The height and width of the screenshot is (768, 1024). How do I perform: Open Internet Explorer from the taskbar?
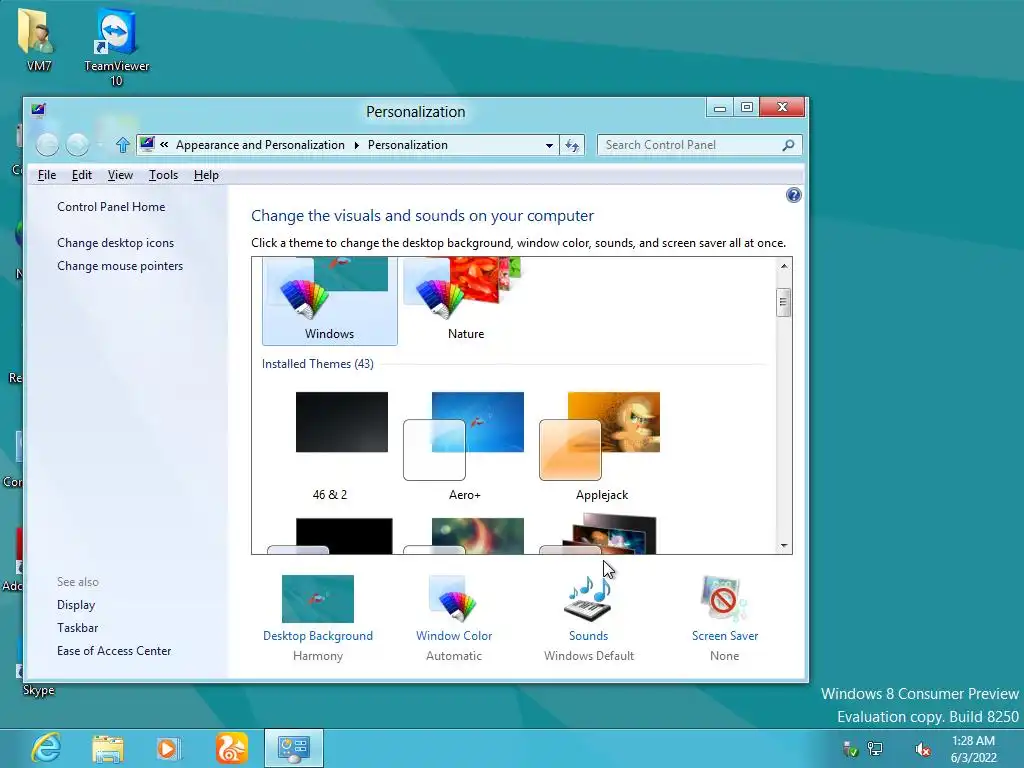(46, 748)
